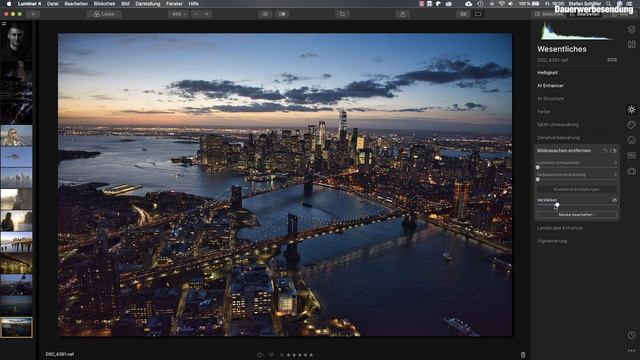Open the Datei menu

pyautogui.click(x=53, y=4)
